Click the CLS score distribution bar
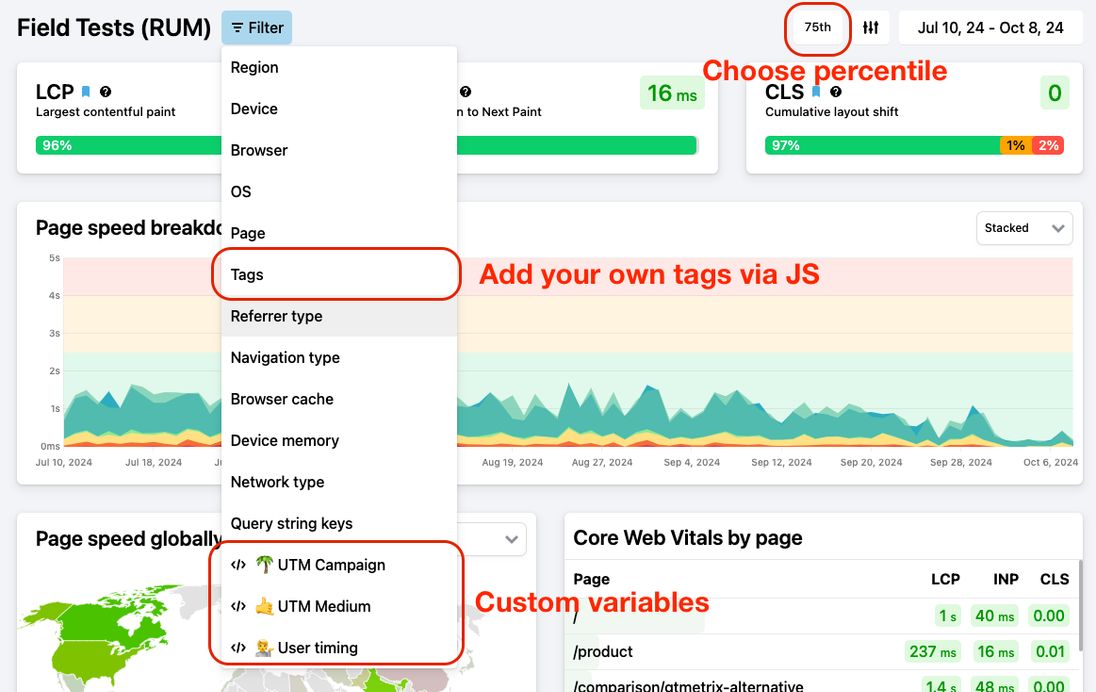1096x692 pixels. (913, 146)
